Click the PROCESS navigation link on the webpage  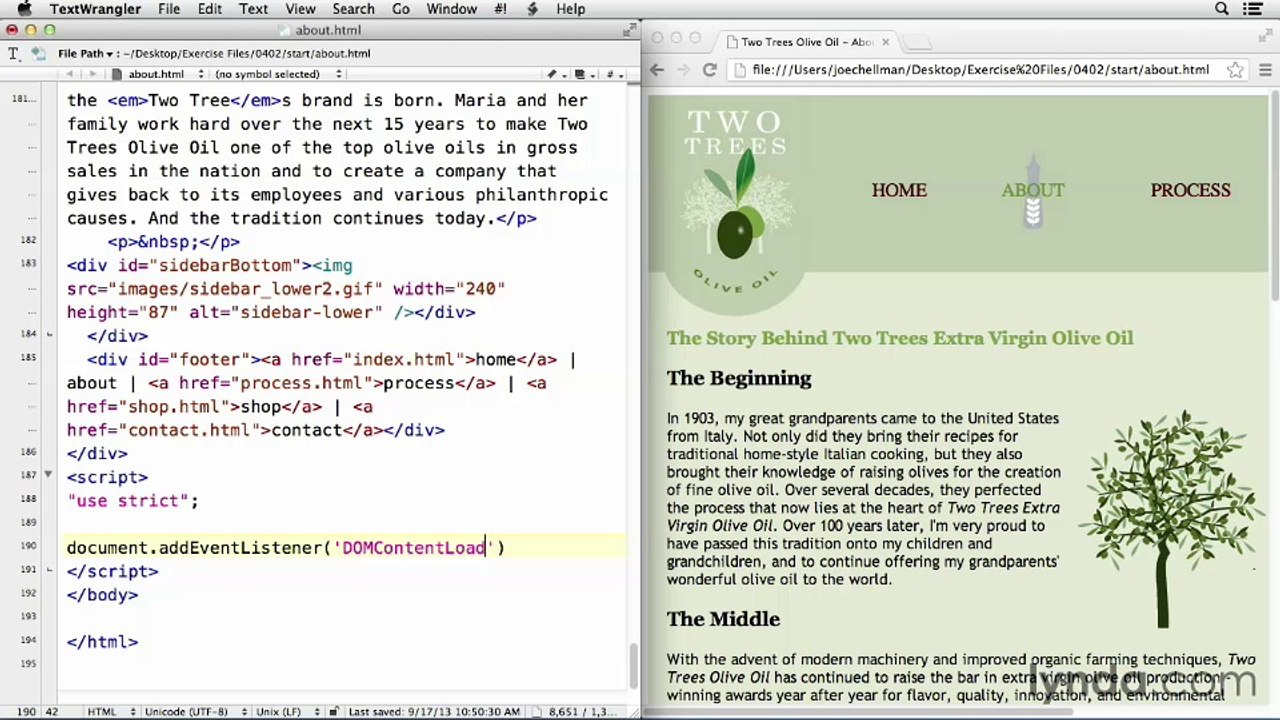coord(1190,190)
